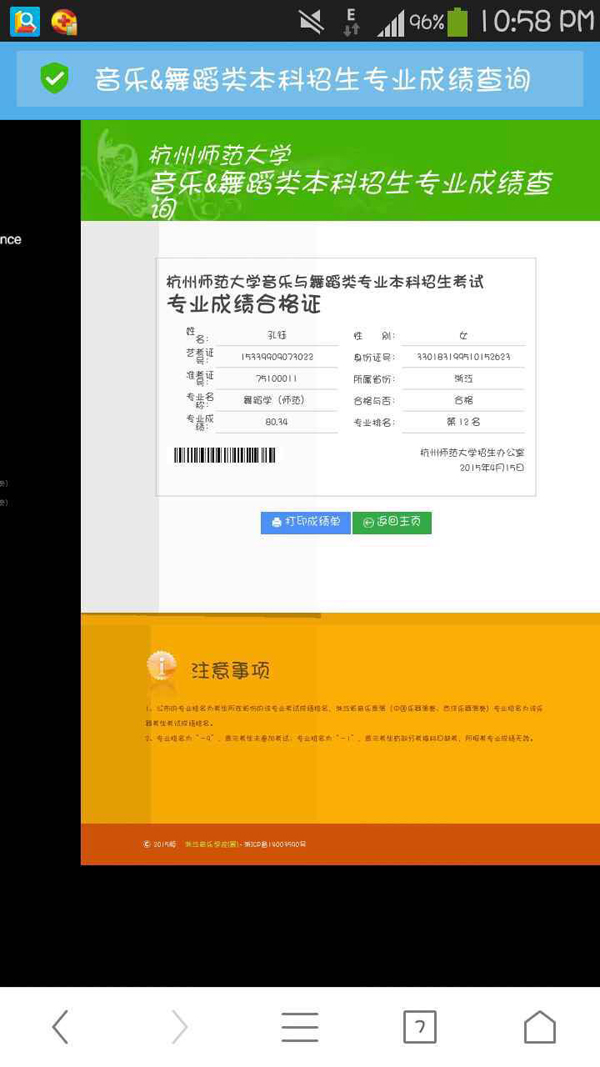Viewport: 600px width, 1067px height.
Task: Click the 返回主页 return home button
Action: (392, 523)
